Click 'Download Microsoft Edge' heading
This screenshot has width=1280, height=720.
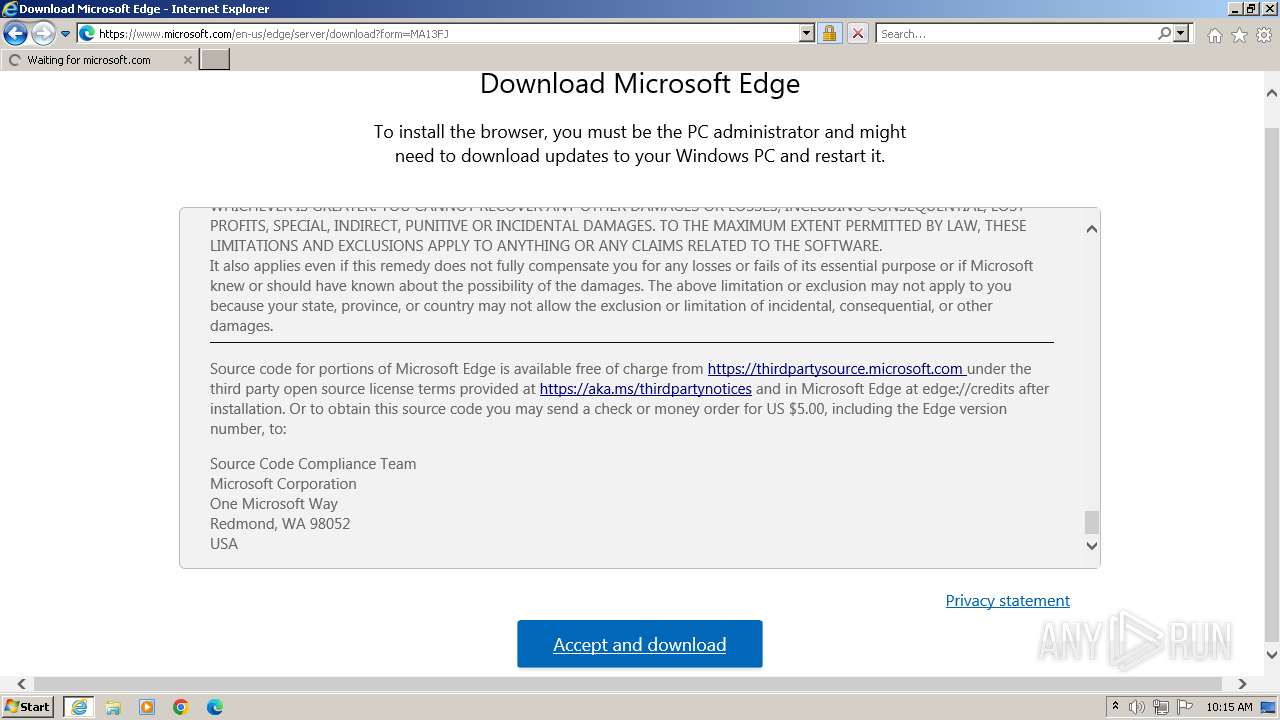point(640,83)
